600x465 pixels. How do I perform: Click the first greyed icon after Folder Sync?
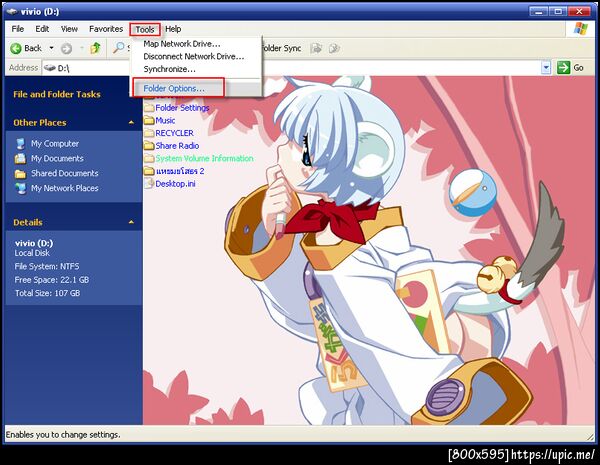coord(316,49)
